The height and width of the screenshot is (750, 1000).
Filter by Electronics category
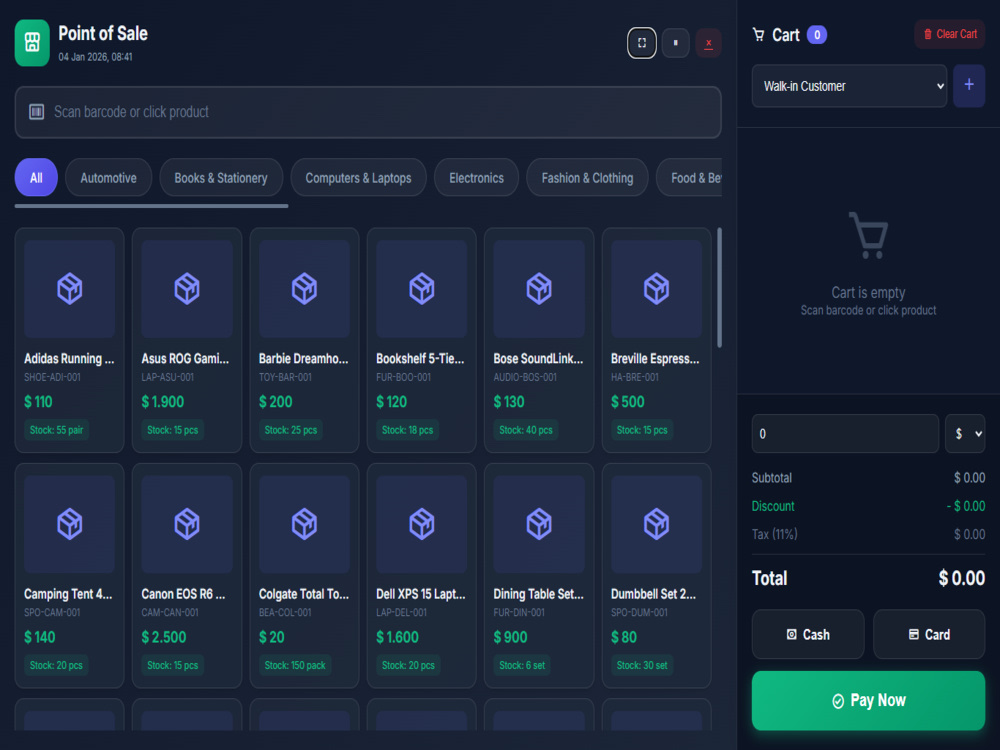point(476,178)
